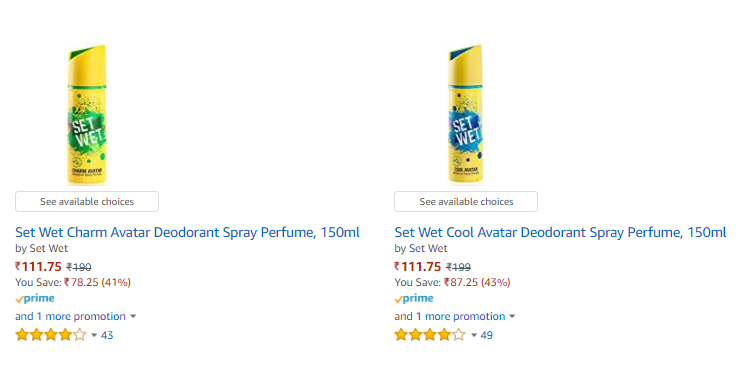Open Set Wet Cool Avatar Deodorant title link
The height and width of the screenshot is (375, 738).
point(560,232)
